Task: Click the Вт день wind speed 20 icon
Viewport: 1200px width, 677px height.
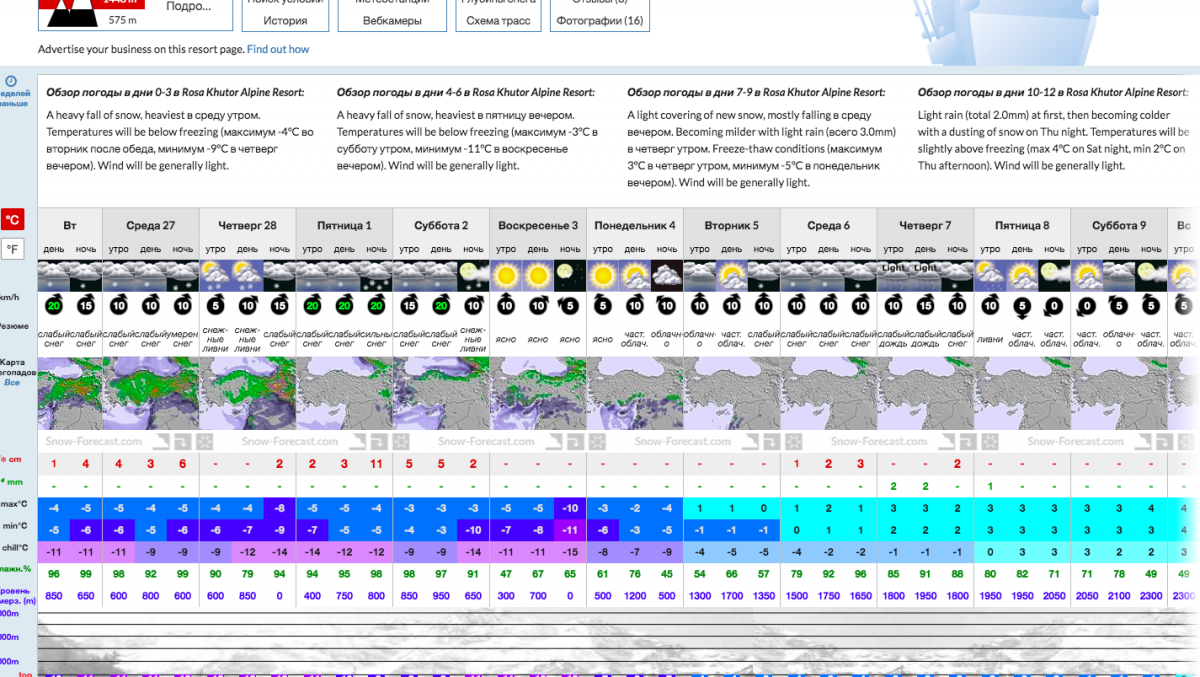Action: [x=54, y=306]
